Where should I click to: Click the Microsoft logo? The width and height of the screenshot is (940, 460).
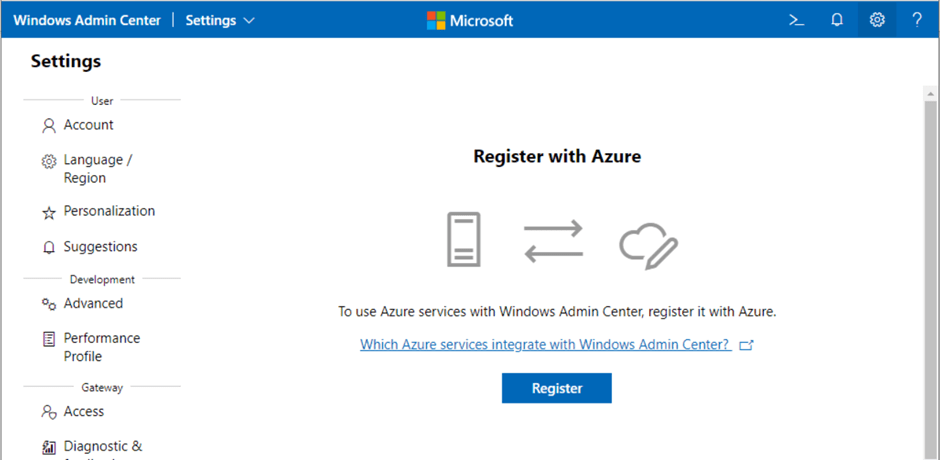470,20
